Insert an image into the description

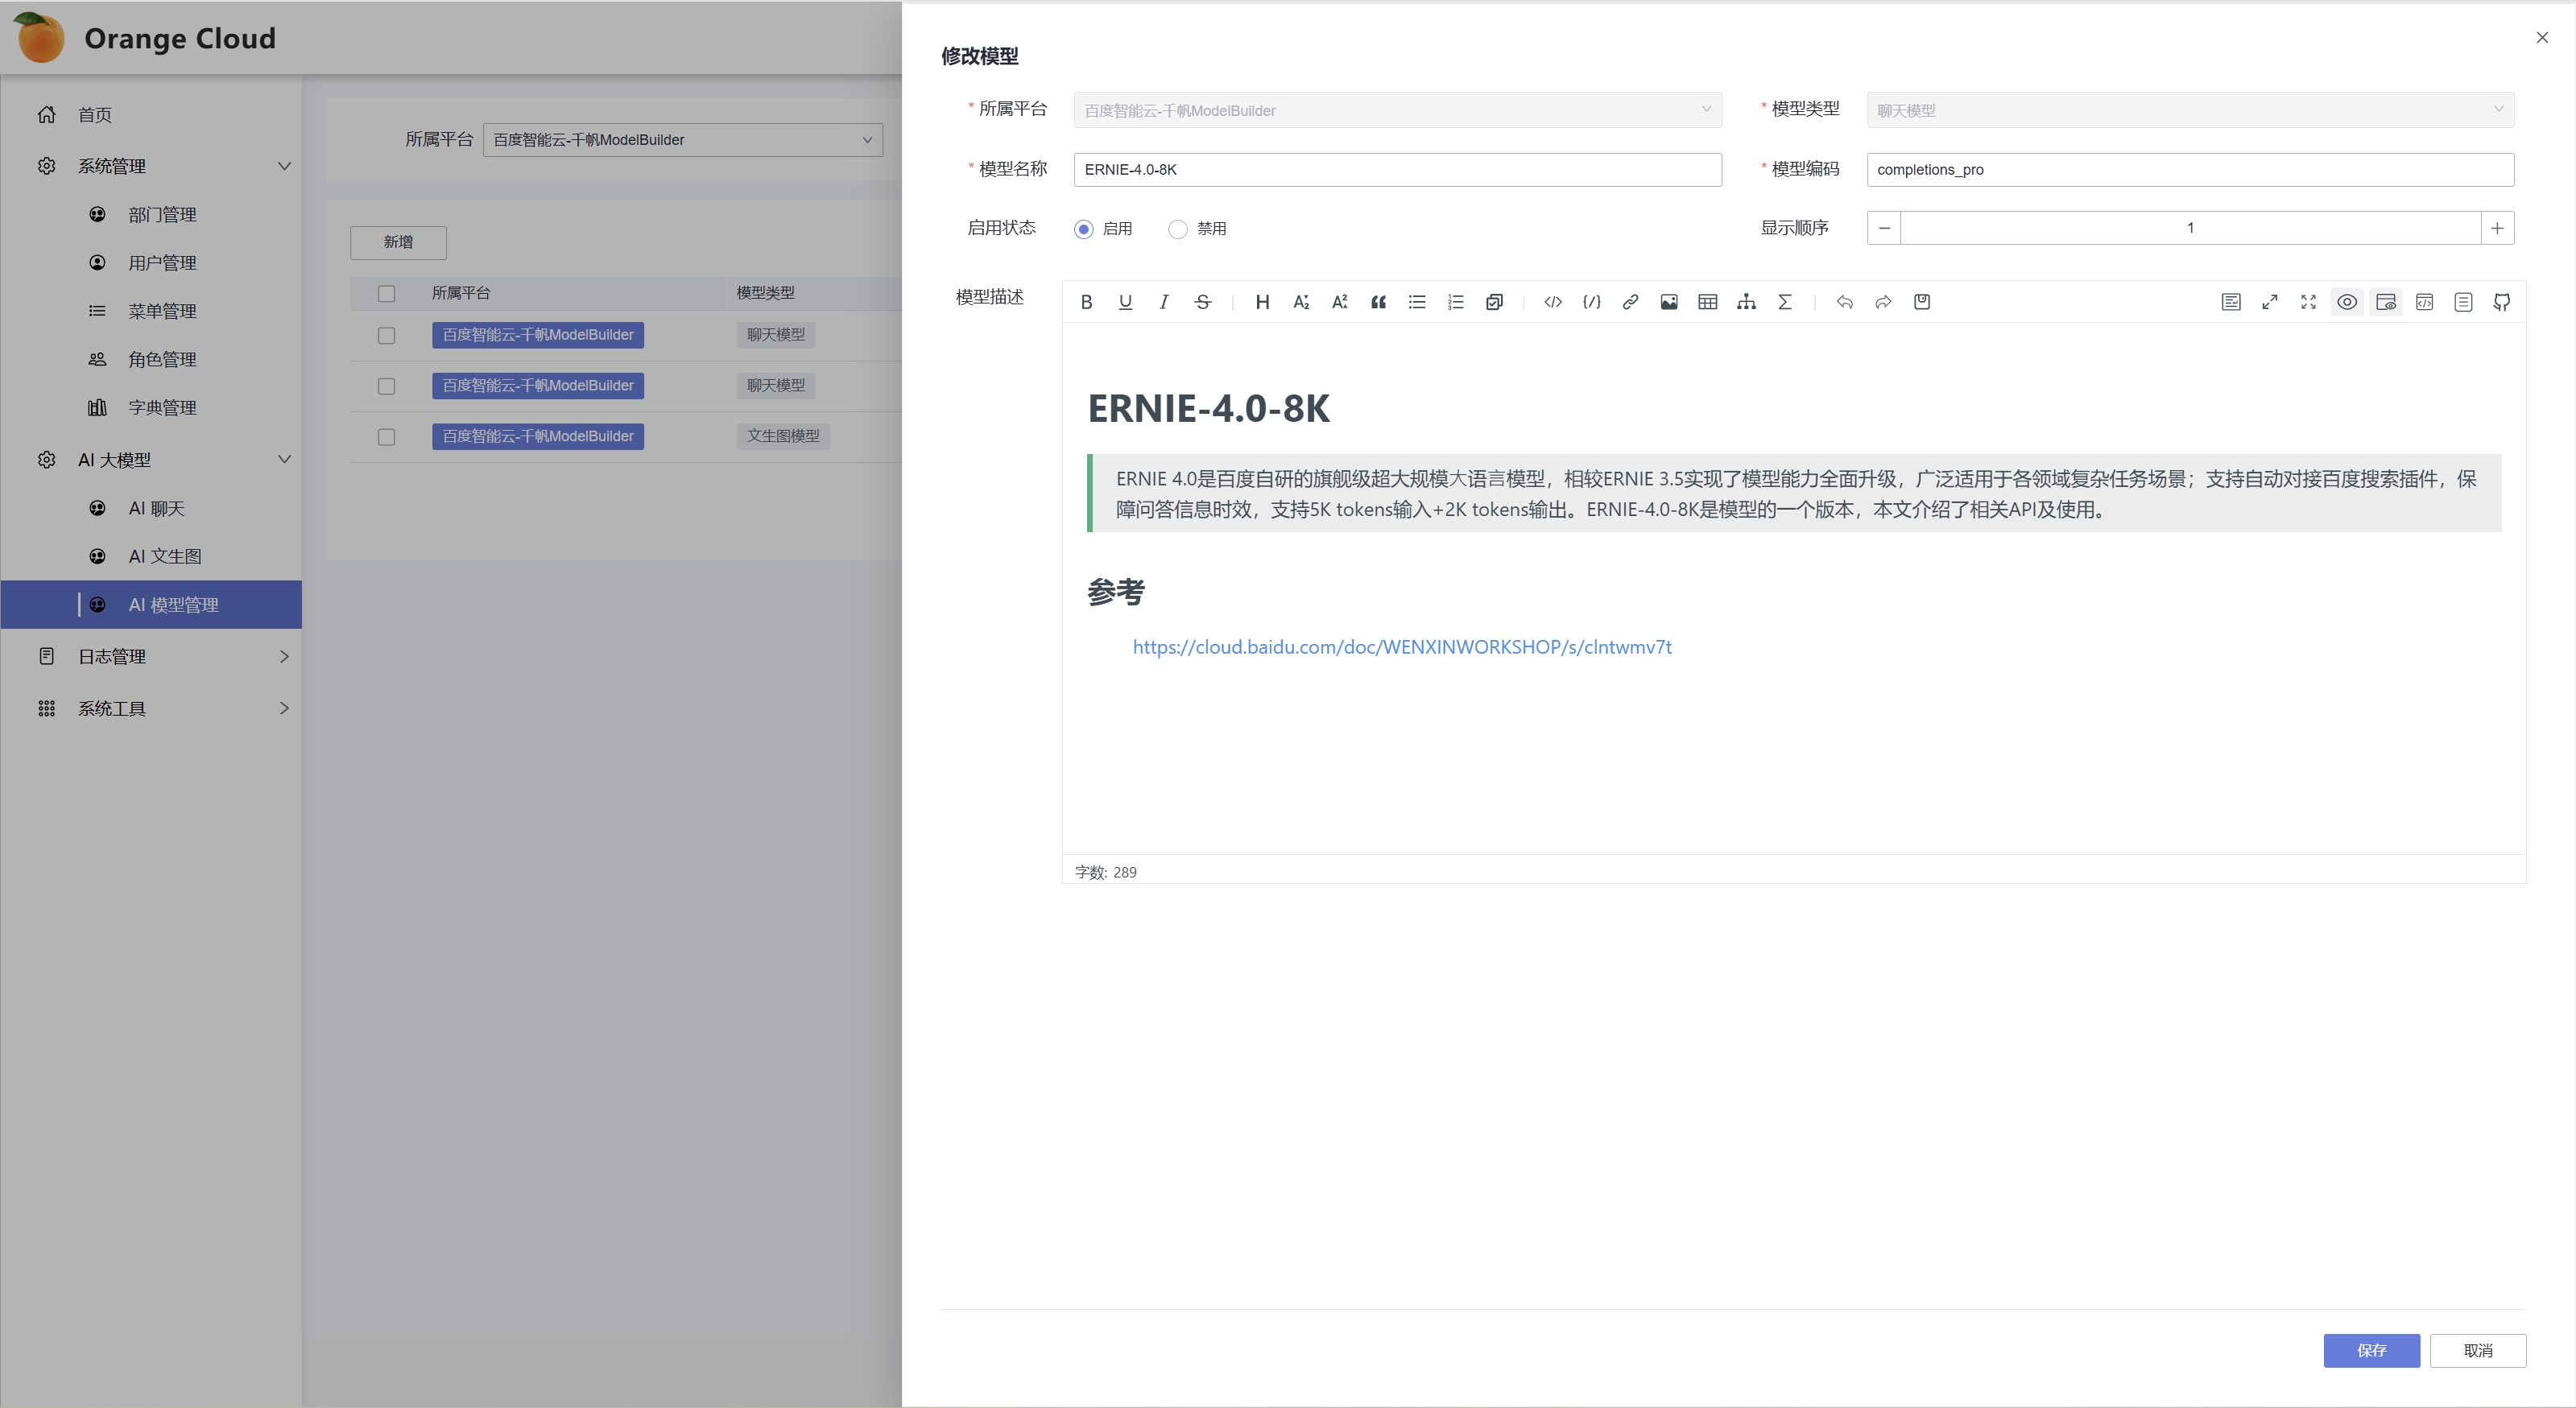point(1669,302)
